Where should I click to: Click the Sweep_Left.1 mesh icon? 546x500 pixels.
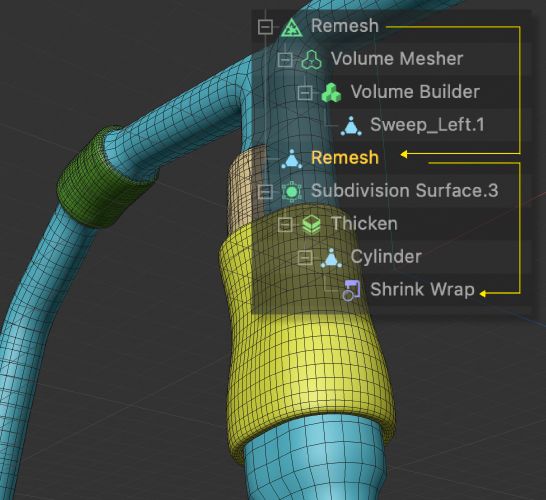[351, 126]
